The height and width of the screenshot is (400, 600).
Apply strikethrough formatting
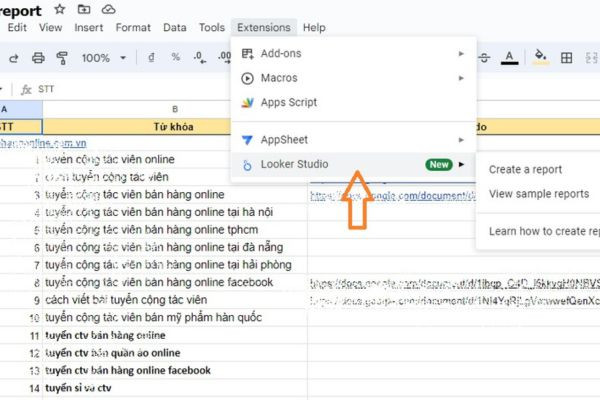coord(484,58)
